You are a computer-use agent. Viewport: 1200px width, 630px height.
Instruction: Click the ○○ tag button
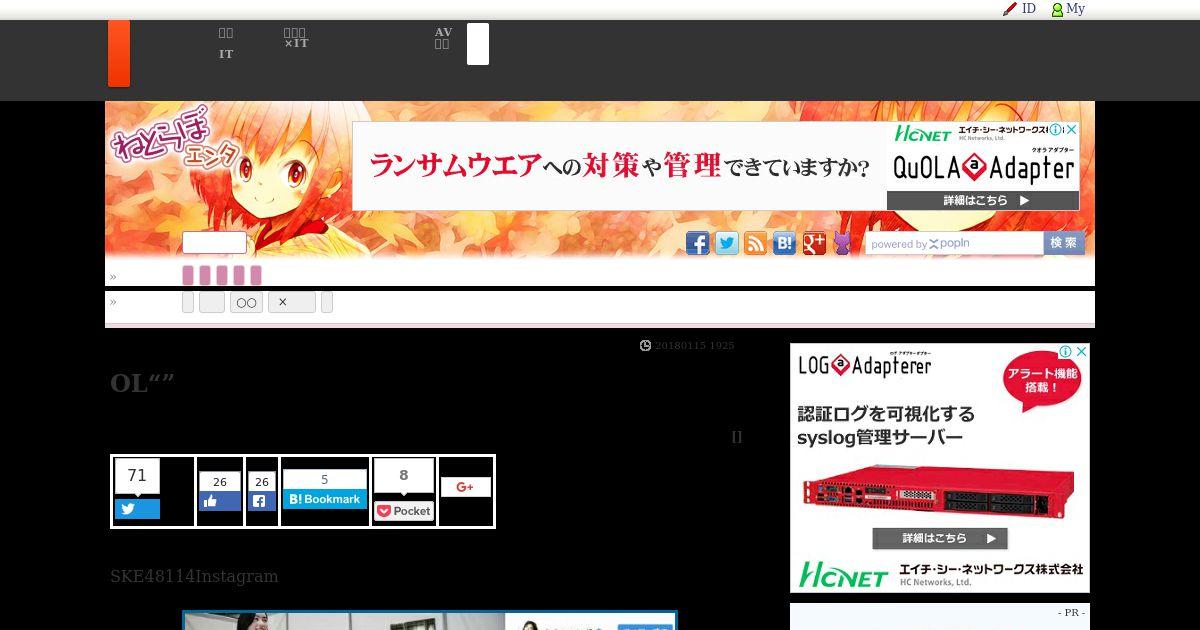coord(246,302)
